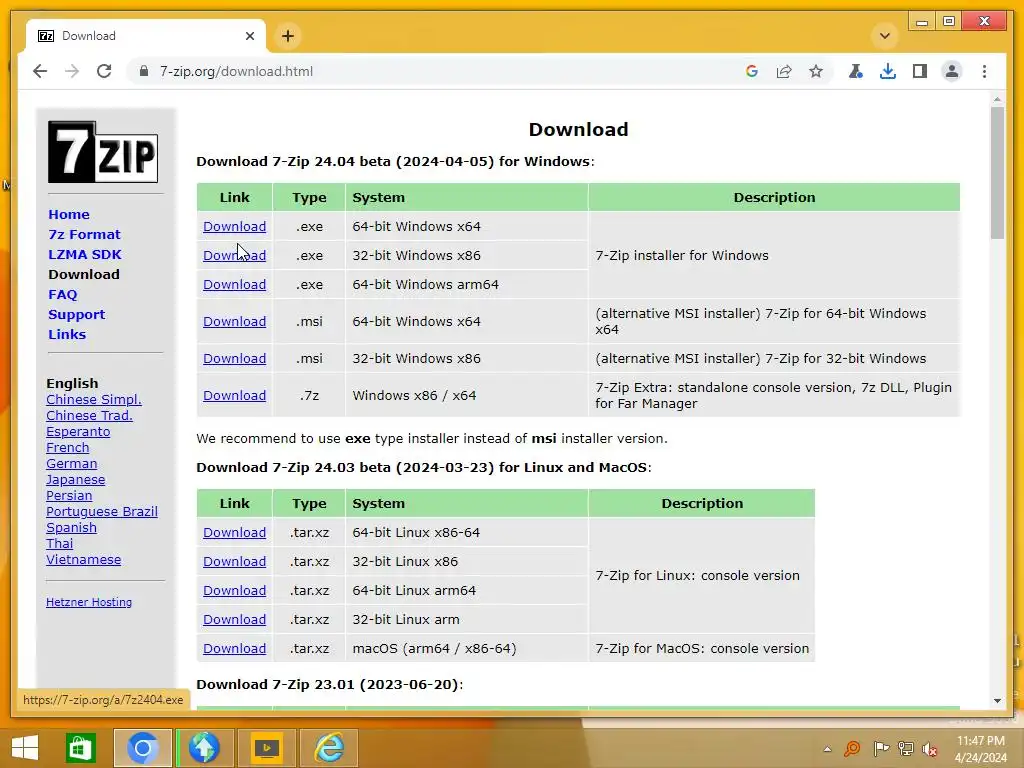Click the orange magnifier tray icon
This screenshot has width=1024, height=768.
tap(852, 748)
